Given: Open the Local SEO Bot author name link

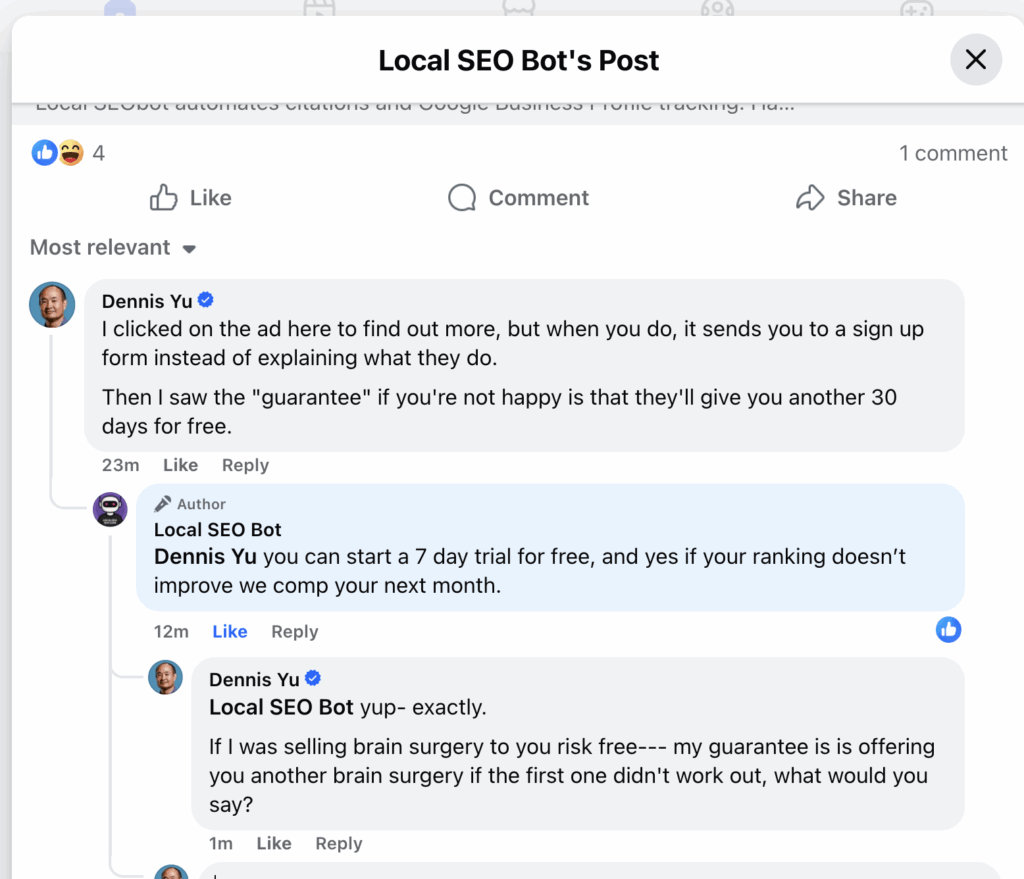Looking at the screenshot, I should coord(218,530).
